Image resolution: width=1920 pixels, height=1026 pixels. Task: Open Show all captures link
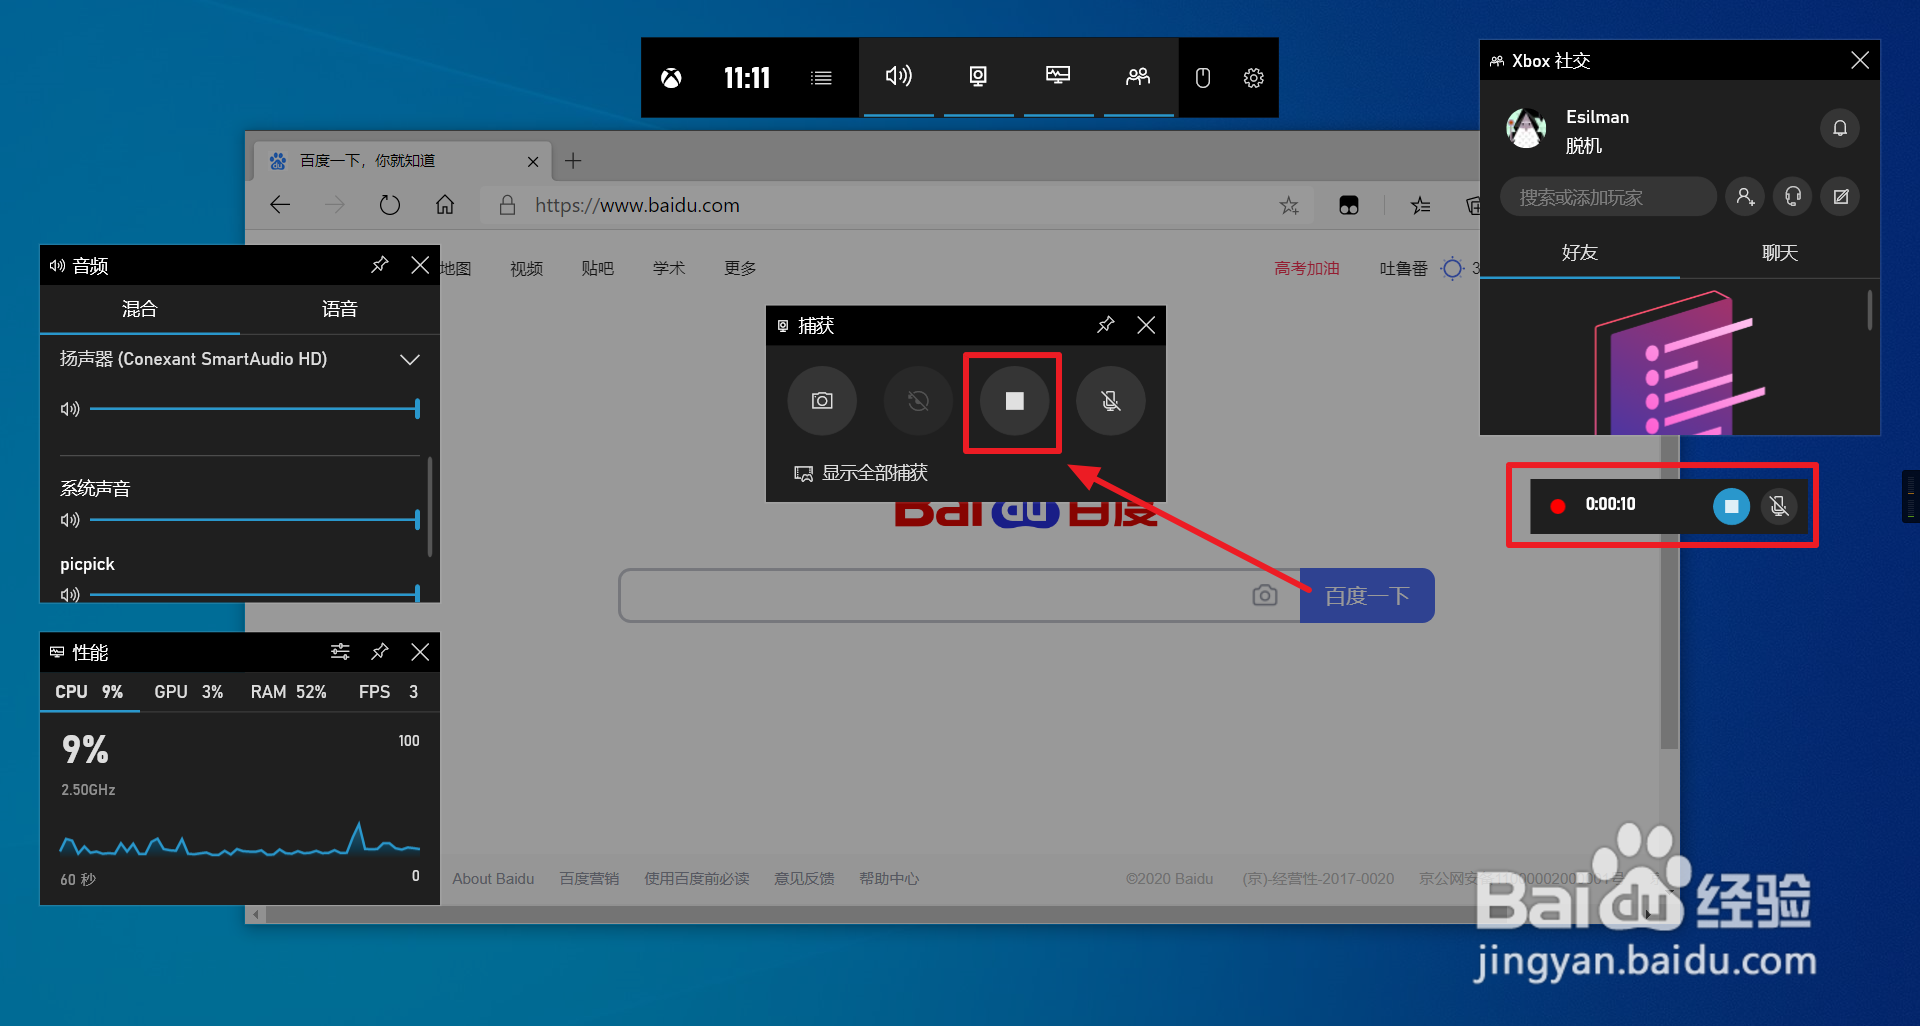[x=861, y=473]
